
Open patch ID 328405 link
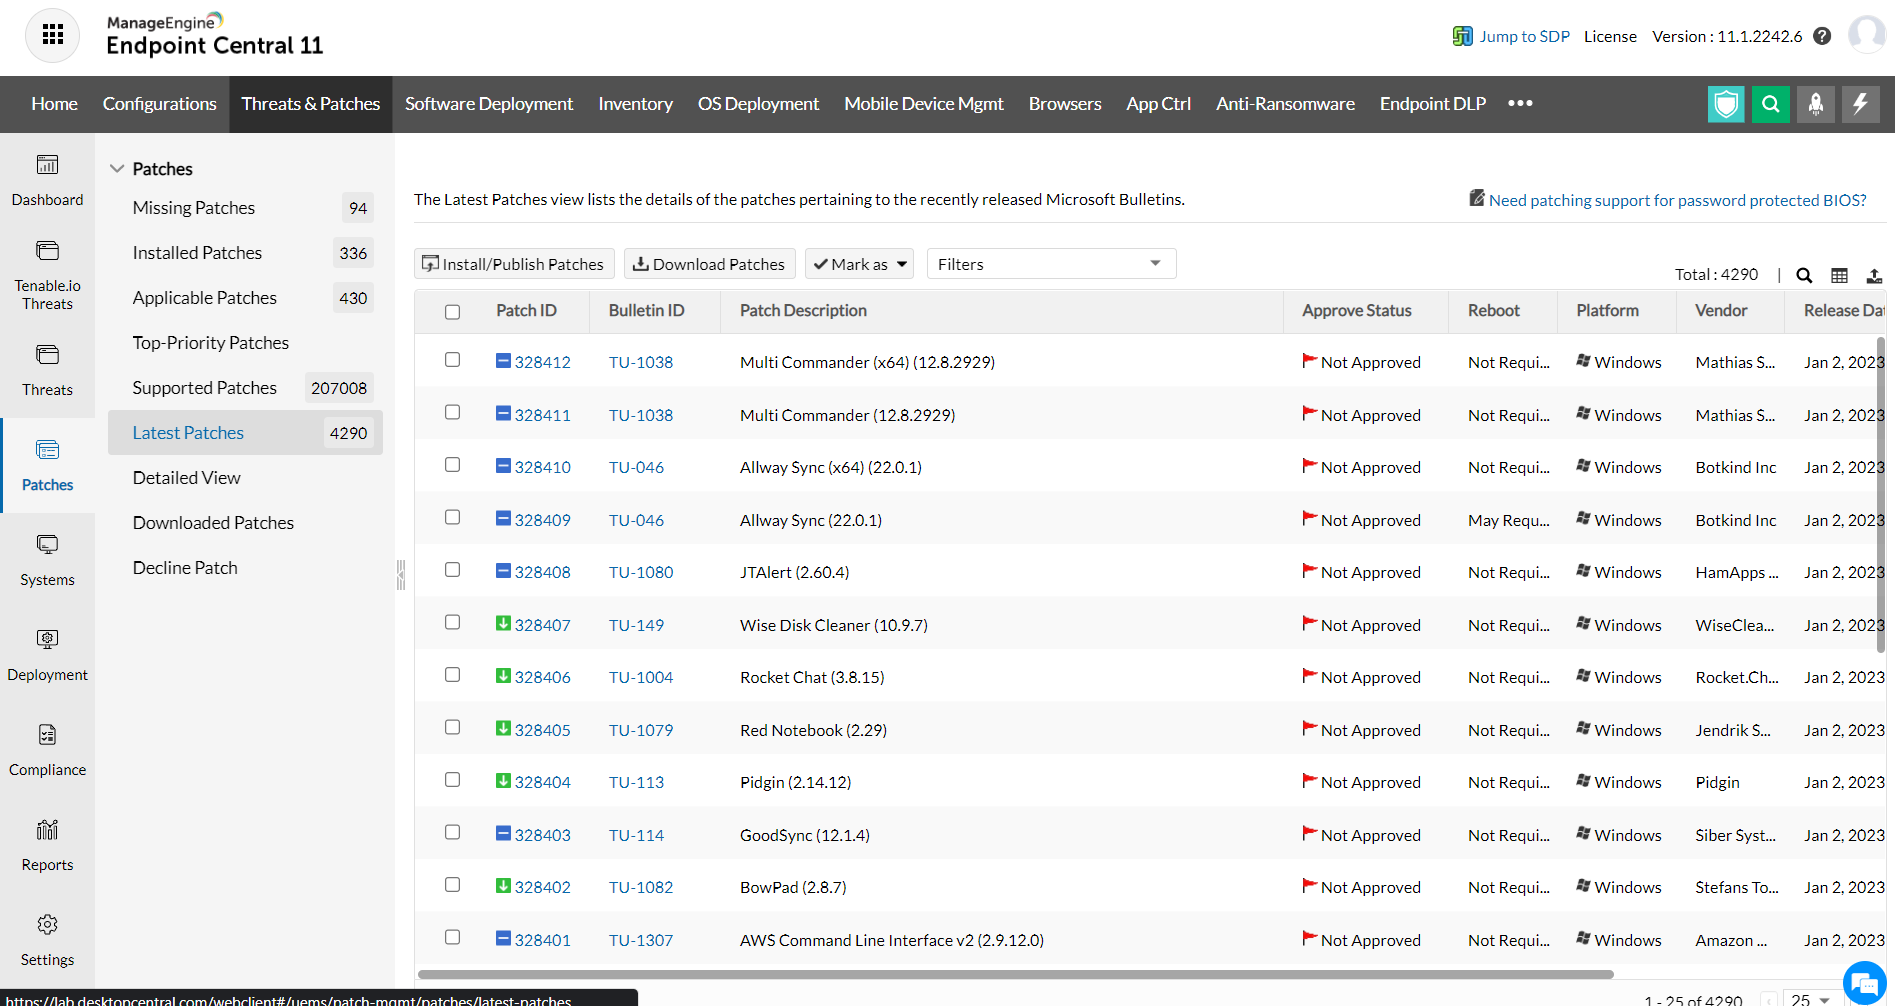point(542,730)
